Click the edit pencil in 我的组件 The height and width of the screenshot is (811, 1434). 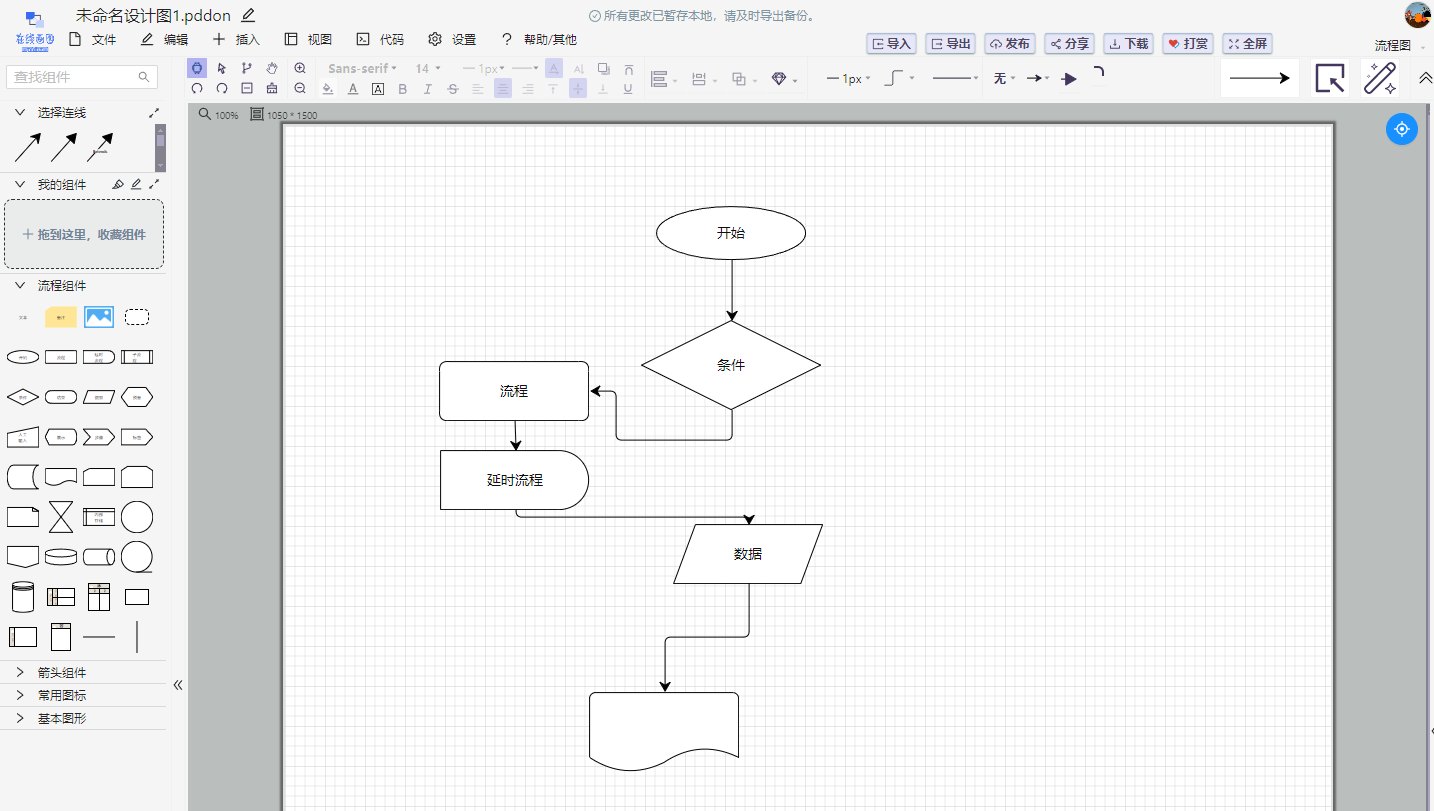tap(136, 184)
